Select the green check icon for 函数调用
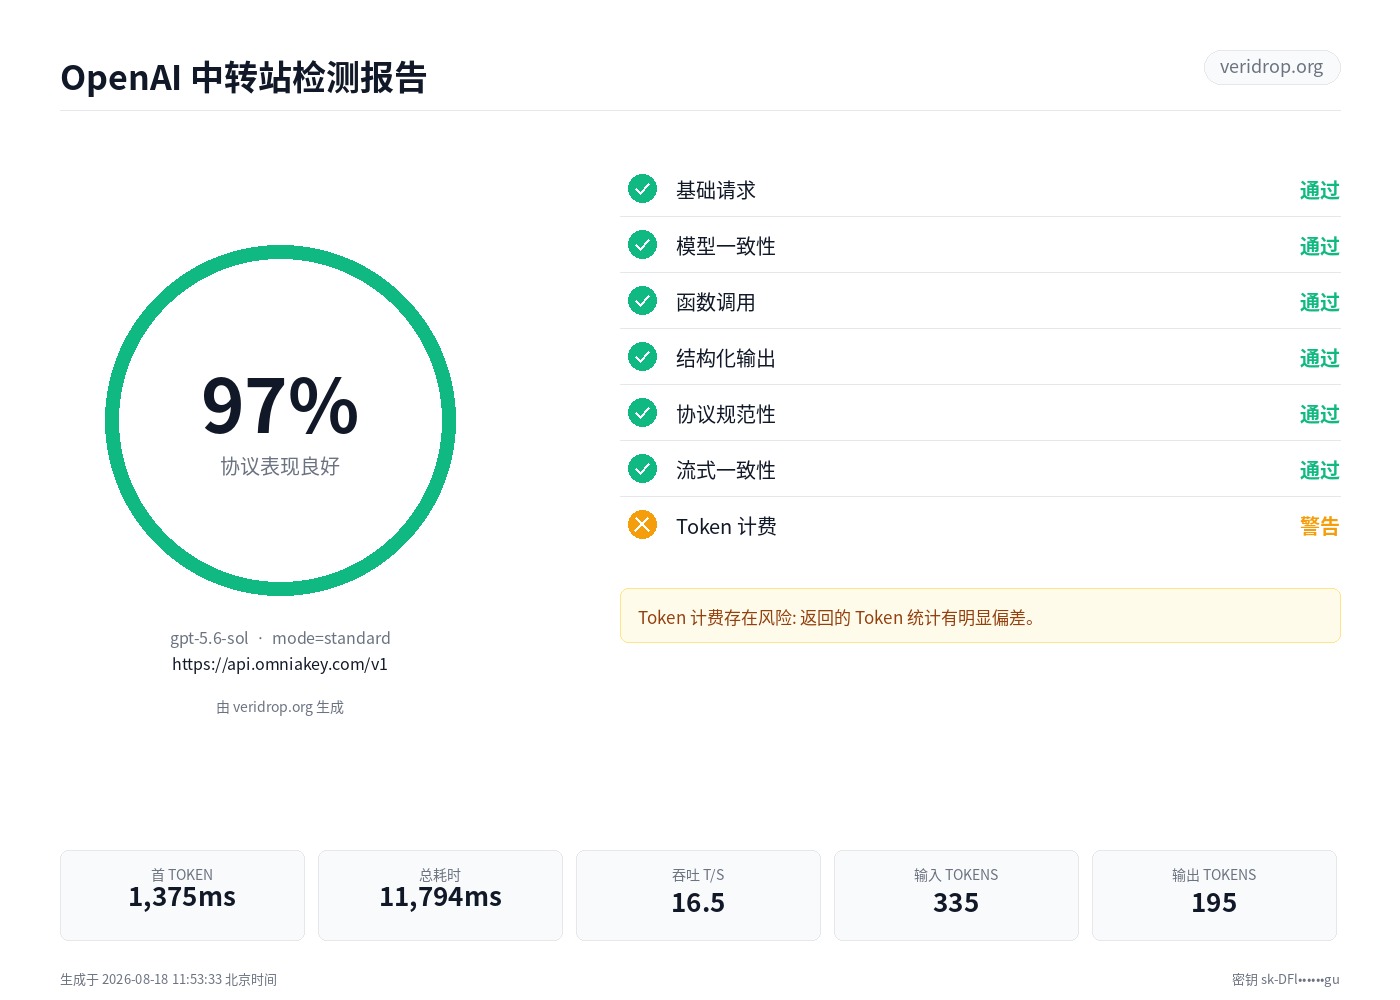The height and width of the screenshot is (1000, 1400). click(x=642, y=301)
